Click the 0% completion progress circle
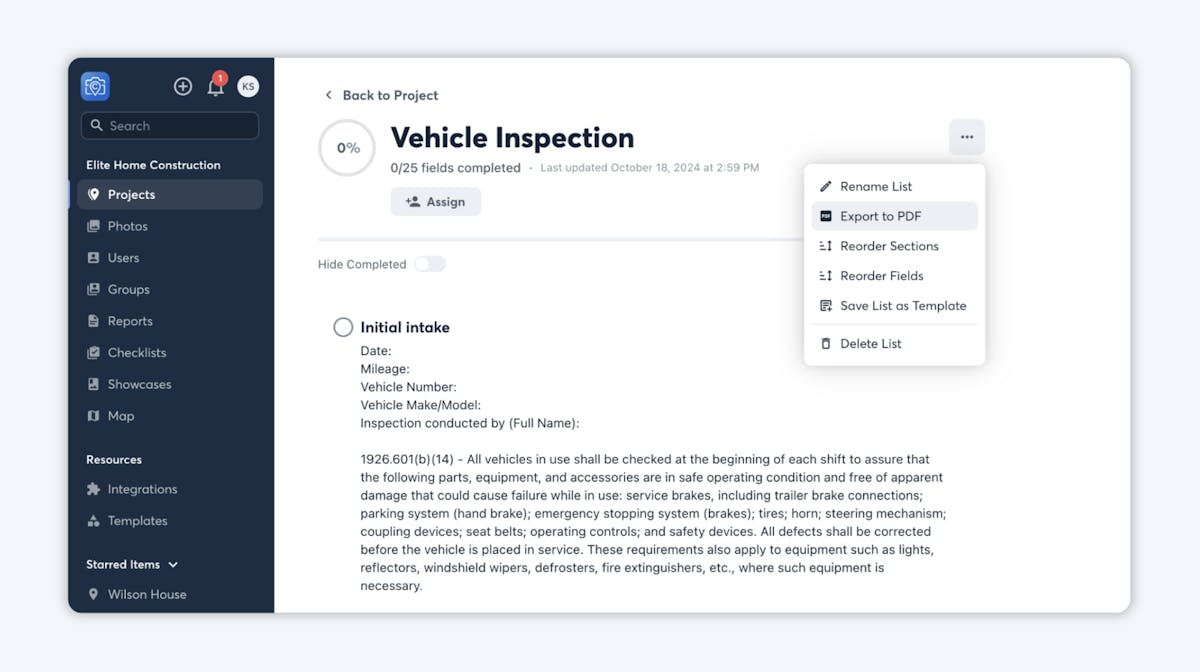This screenshot has height=672, width=1200. [x=347, y=148]
